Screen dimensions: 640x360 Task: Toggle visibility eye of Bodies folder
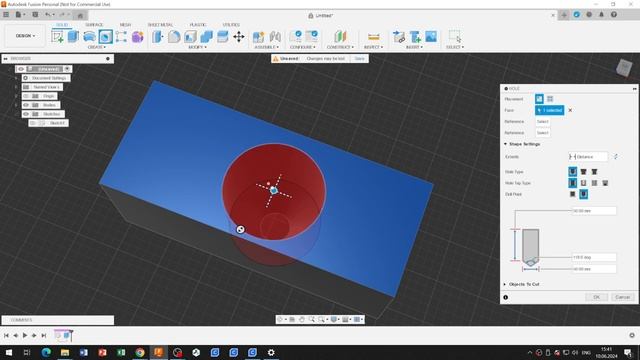click(26, 105)
